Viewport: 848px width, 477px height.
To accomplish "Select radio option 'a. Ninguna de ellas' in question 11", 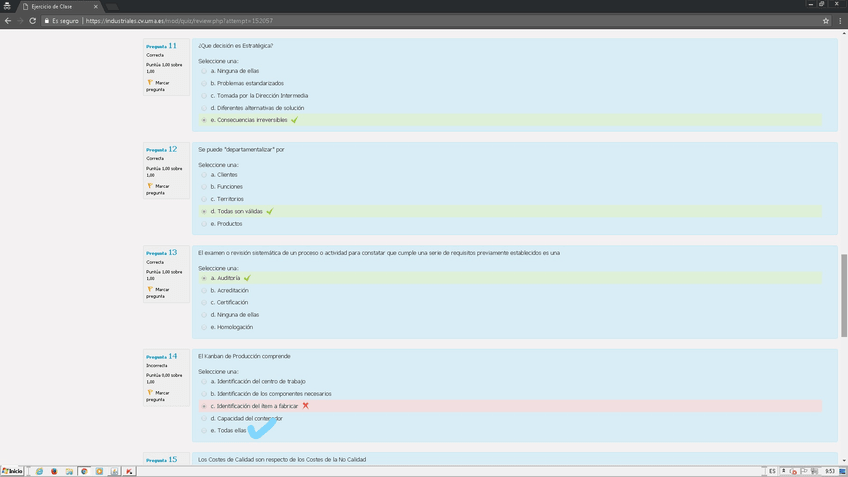I will [x=204, y=71].
